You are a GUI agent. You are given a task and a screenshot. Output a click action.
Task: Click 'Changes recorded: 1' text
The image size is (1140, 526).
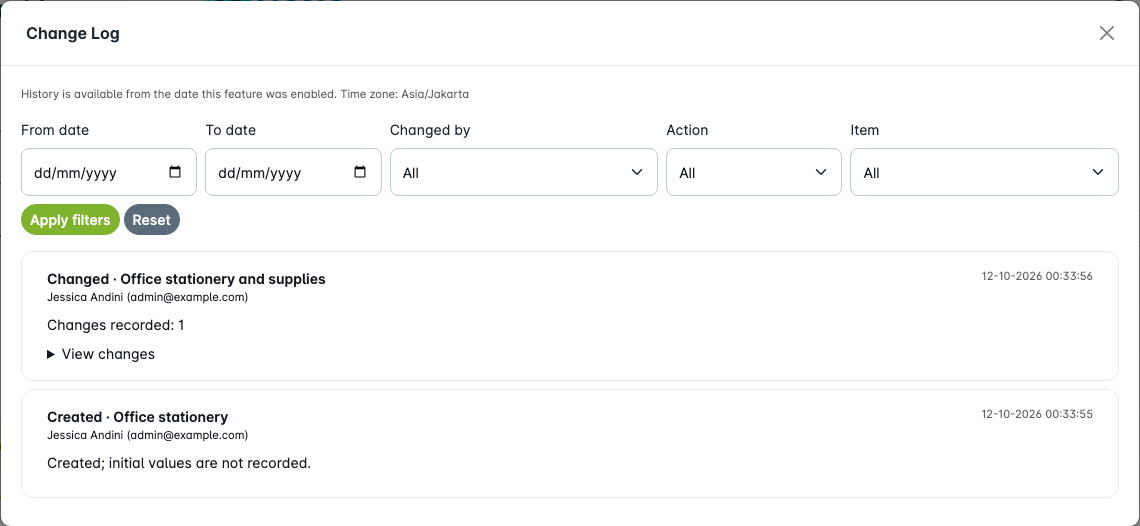(x=116, y=325)
